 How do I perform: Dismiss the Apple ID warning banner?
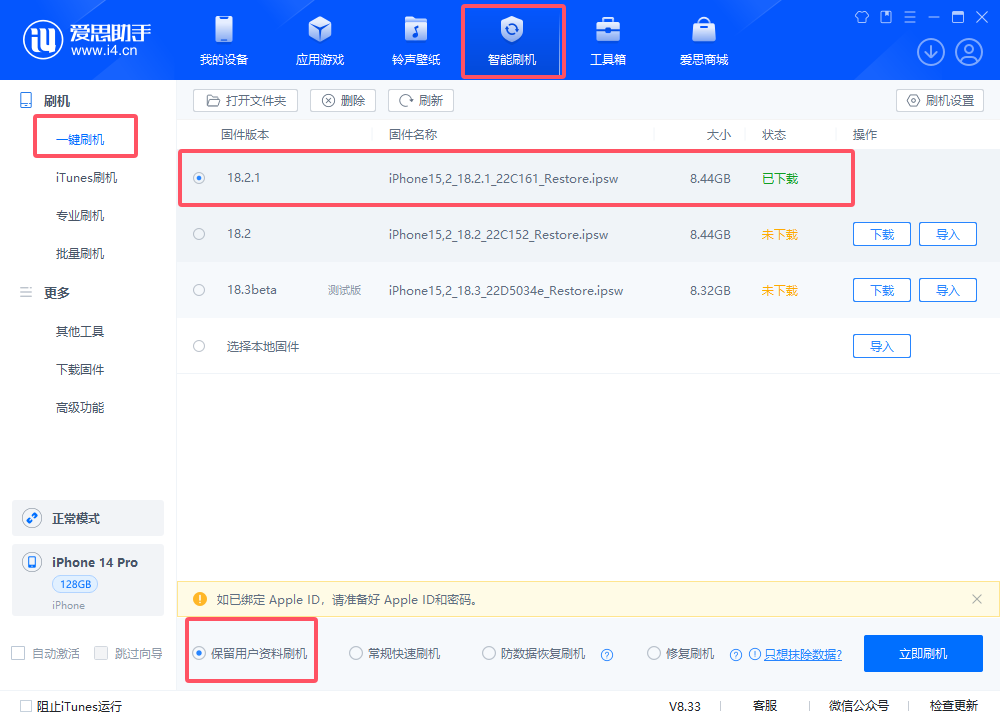click(x=977, y=599)
